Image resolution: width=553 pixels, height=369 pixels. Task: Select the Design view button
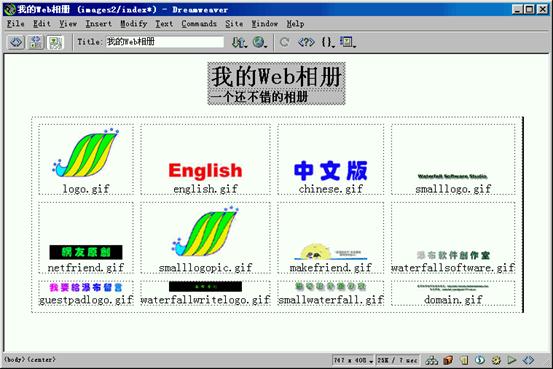click(x=55, y=42)
